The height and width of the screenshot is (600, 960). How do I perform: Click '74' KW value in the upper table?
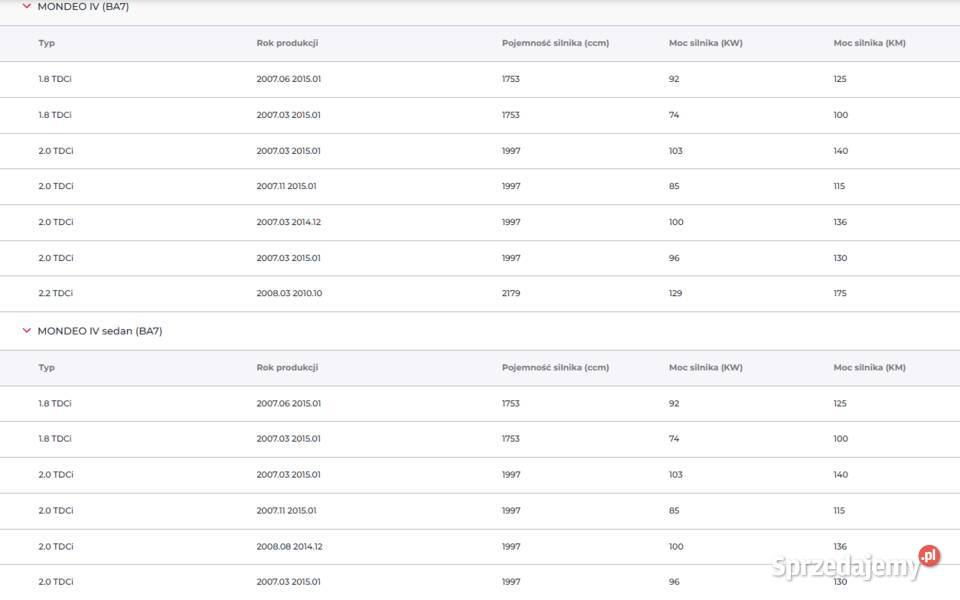point(674,115)
